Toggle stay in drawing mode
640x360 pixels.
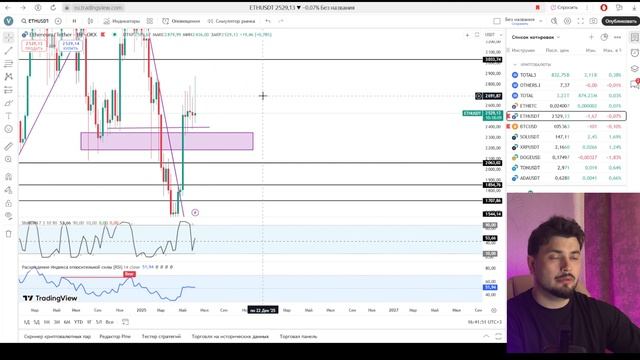tap(9, 190)
